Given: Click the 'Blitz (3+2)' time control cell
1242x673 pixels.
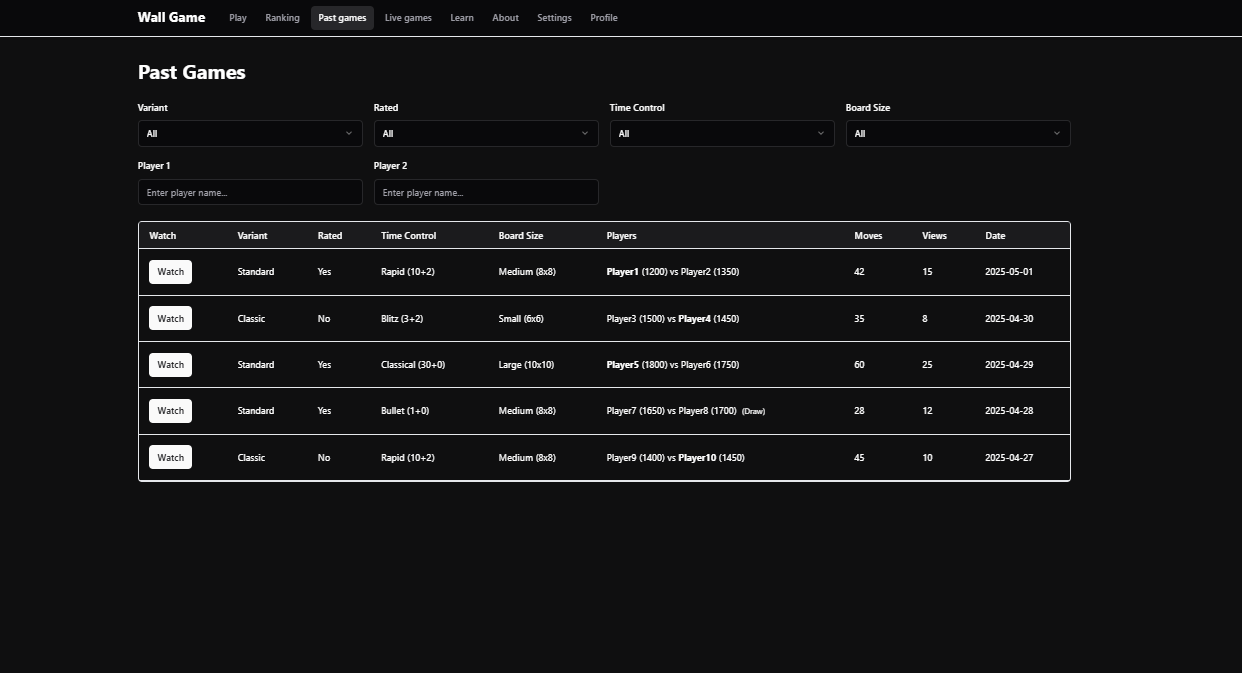Looking at the screenshot, I should (402, 319).
